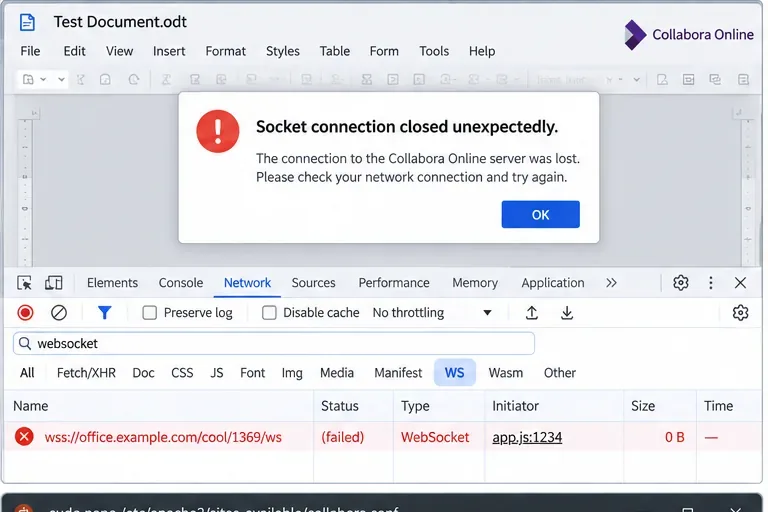Screen dimensions: 768x512
Task: Switch to the Memory tab
Action: tap(475, 283)
